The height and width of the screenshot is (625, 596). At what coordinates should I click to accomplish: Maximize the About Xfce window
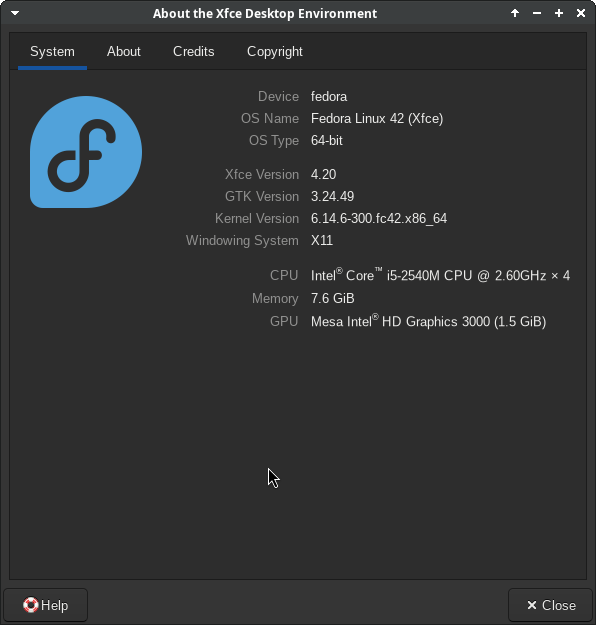tap(559, 13)
